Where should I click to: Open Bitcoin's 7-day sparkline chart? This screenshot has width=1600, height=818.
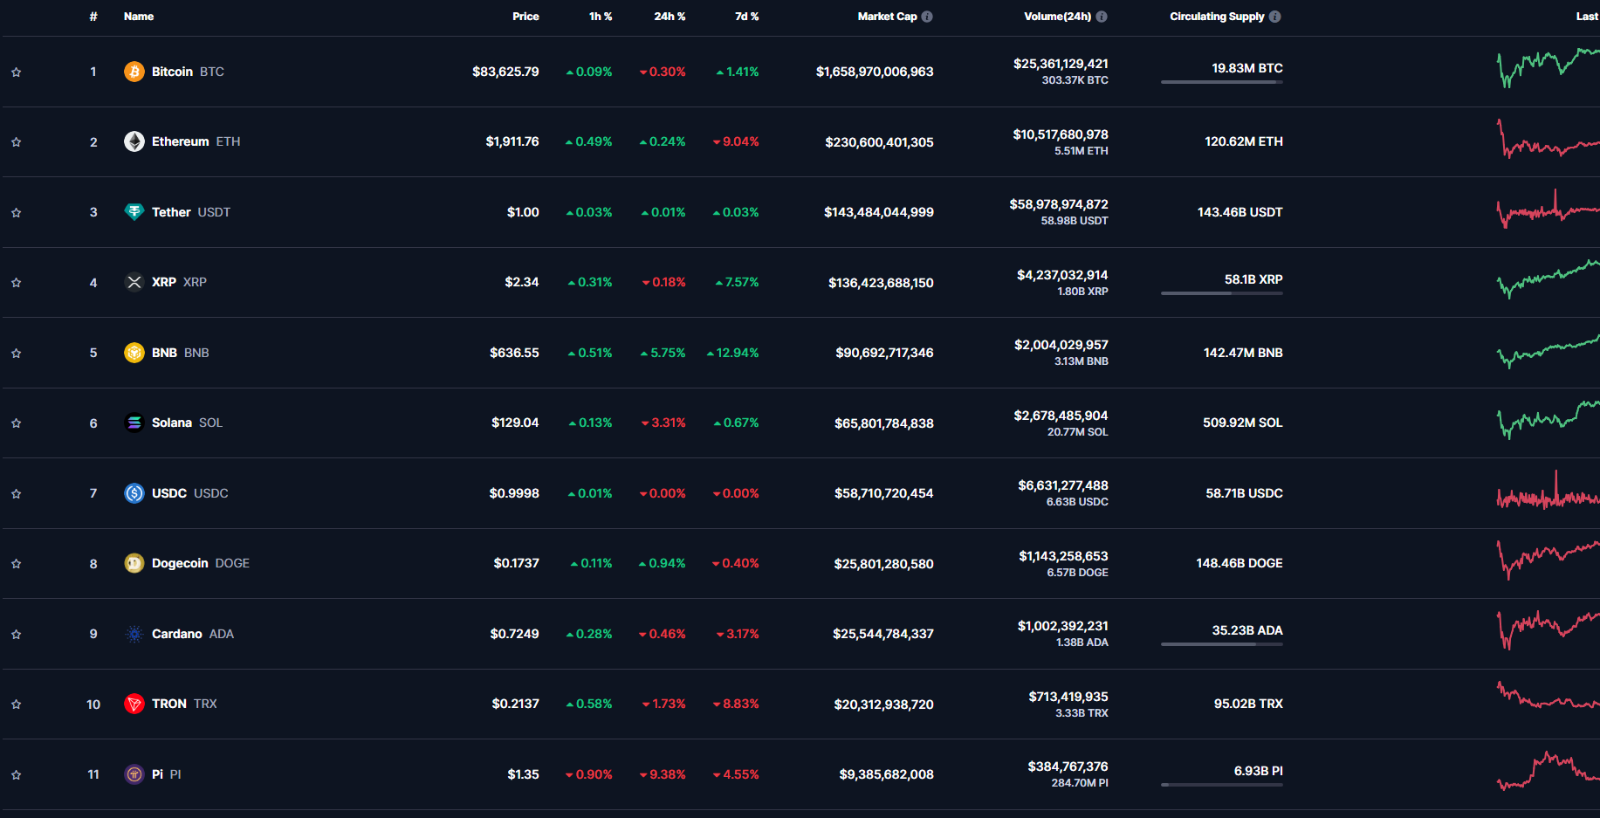[1548, 68]
